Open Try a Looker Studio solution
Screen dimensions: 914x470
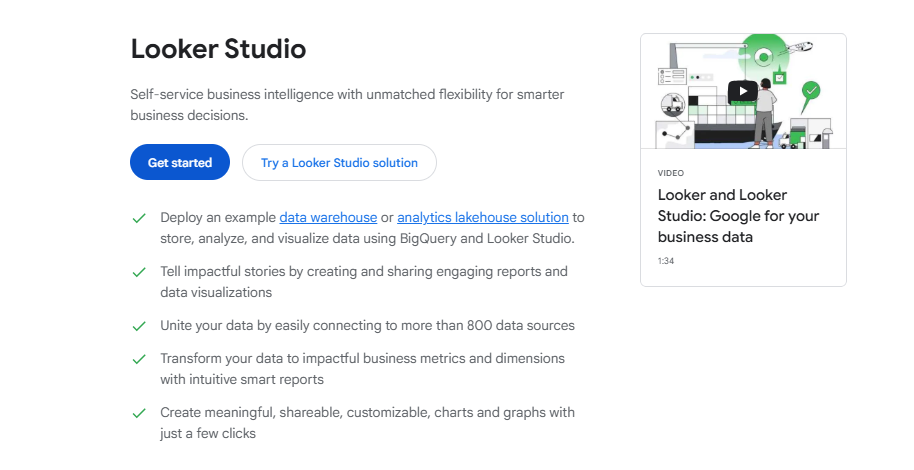point(339,163)
